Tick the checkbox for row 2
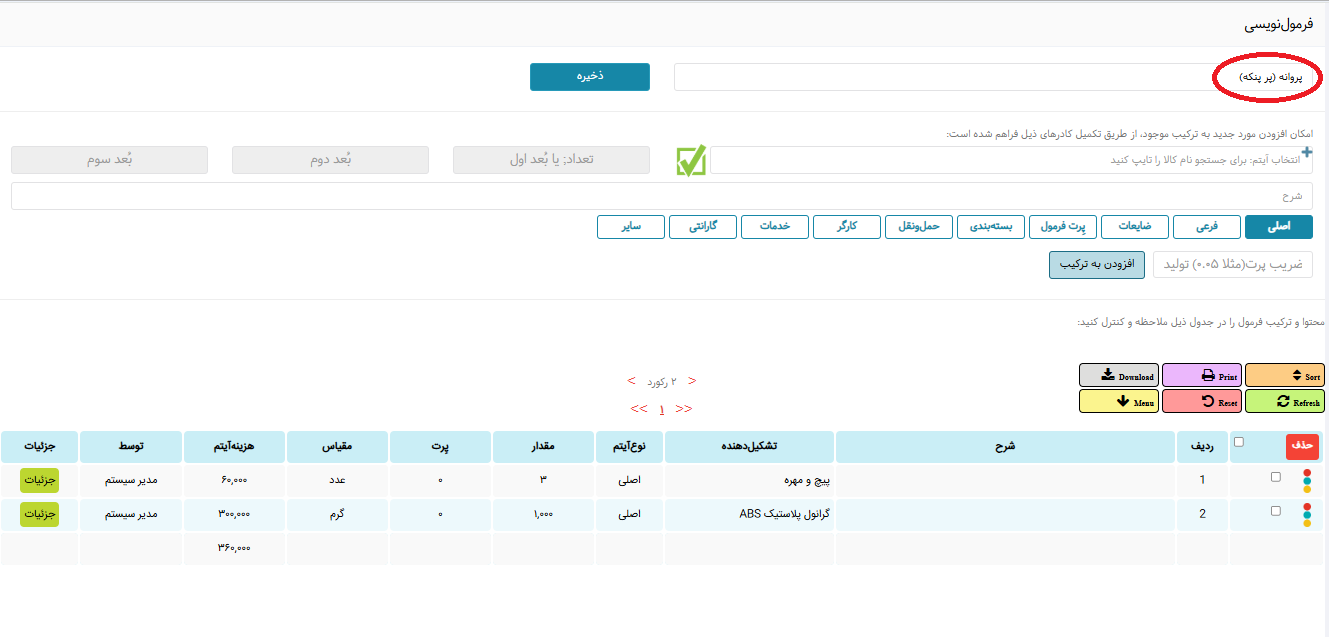 pos(1275,511)
